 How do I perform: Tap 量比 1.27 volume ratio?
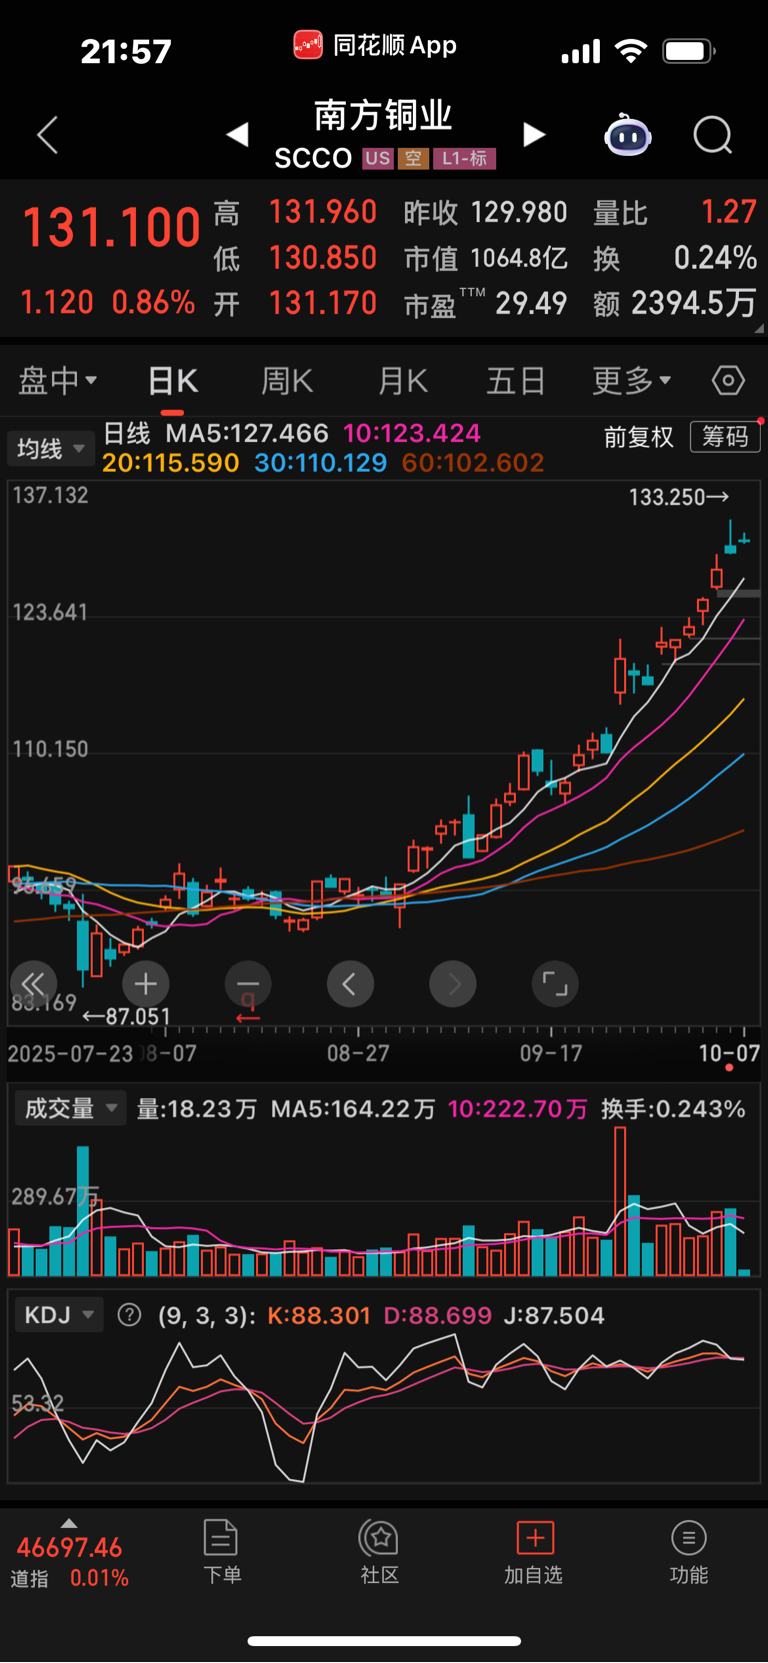tap(675, 212)
